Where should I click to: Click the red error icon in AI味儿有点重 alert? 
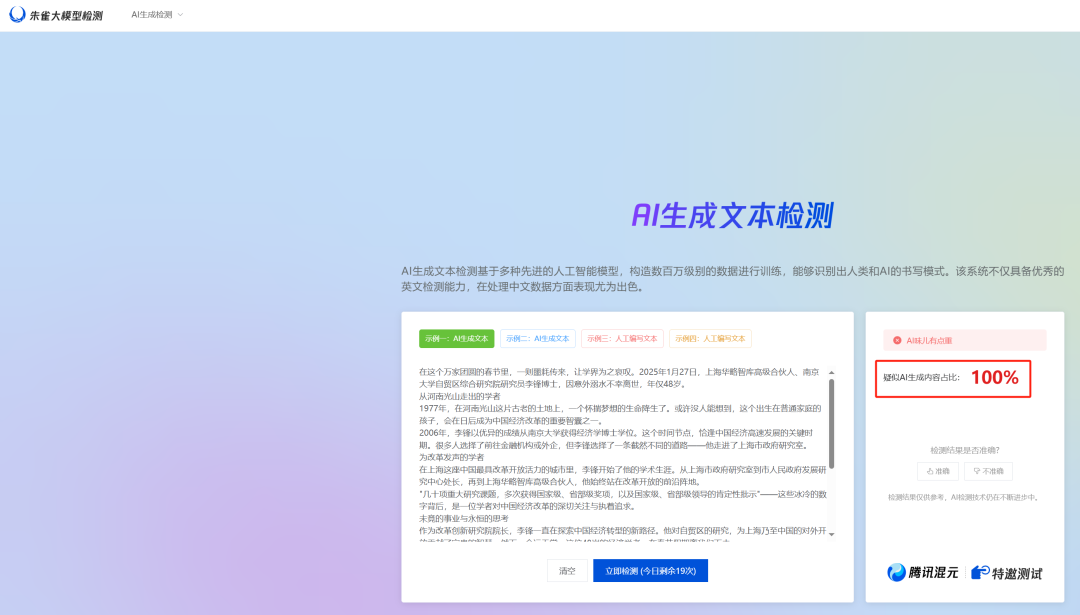[897, 341]
